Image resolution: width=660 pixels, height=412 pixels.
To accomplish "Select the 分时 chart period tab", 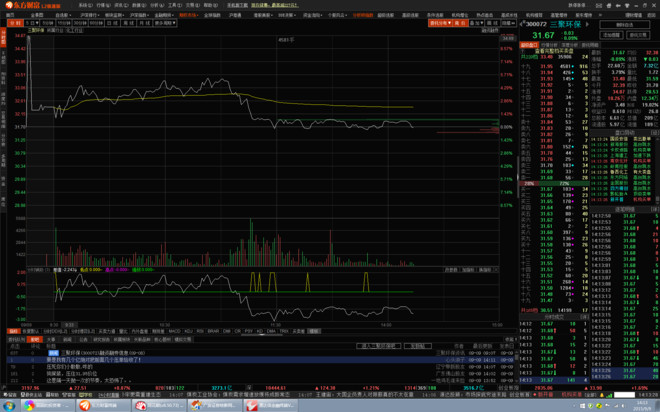I will coord(15,23).
